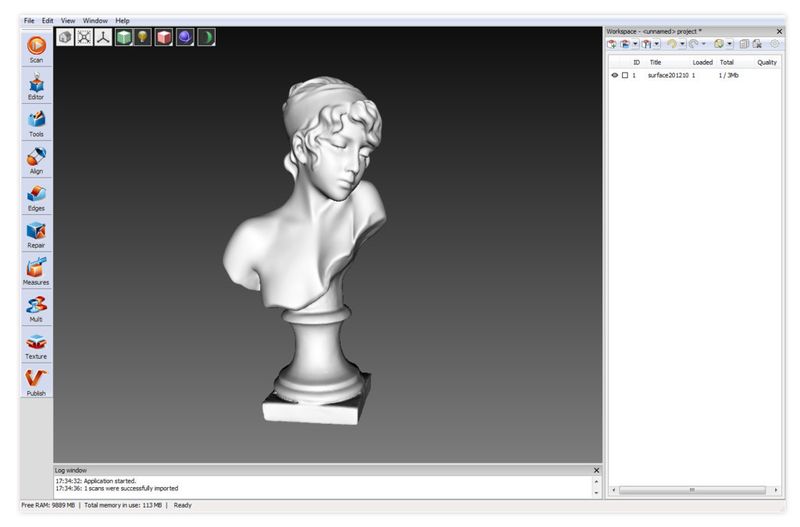Click the fit-to-view arrows icon

[x=84, y=37]
